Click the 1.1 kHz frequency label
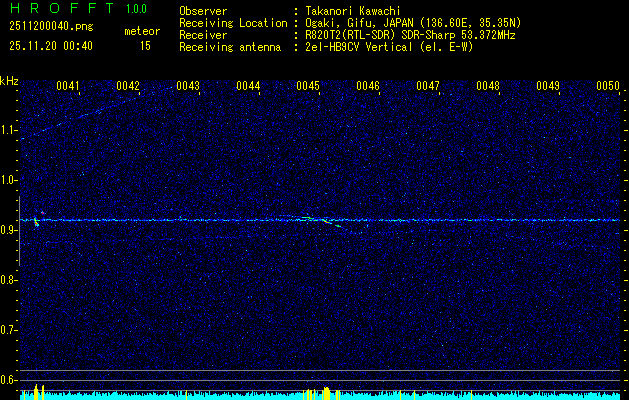 click(9, 130)
